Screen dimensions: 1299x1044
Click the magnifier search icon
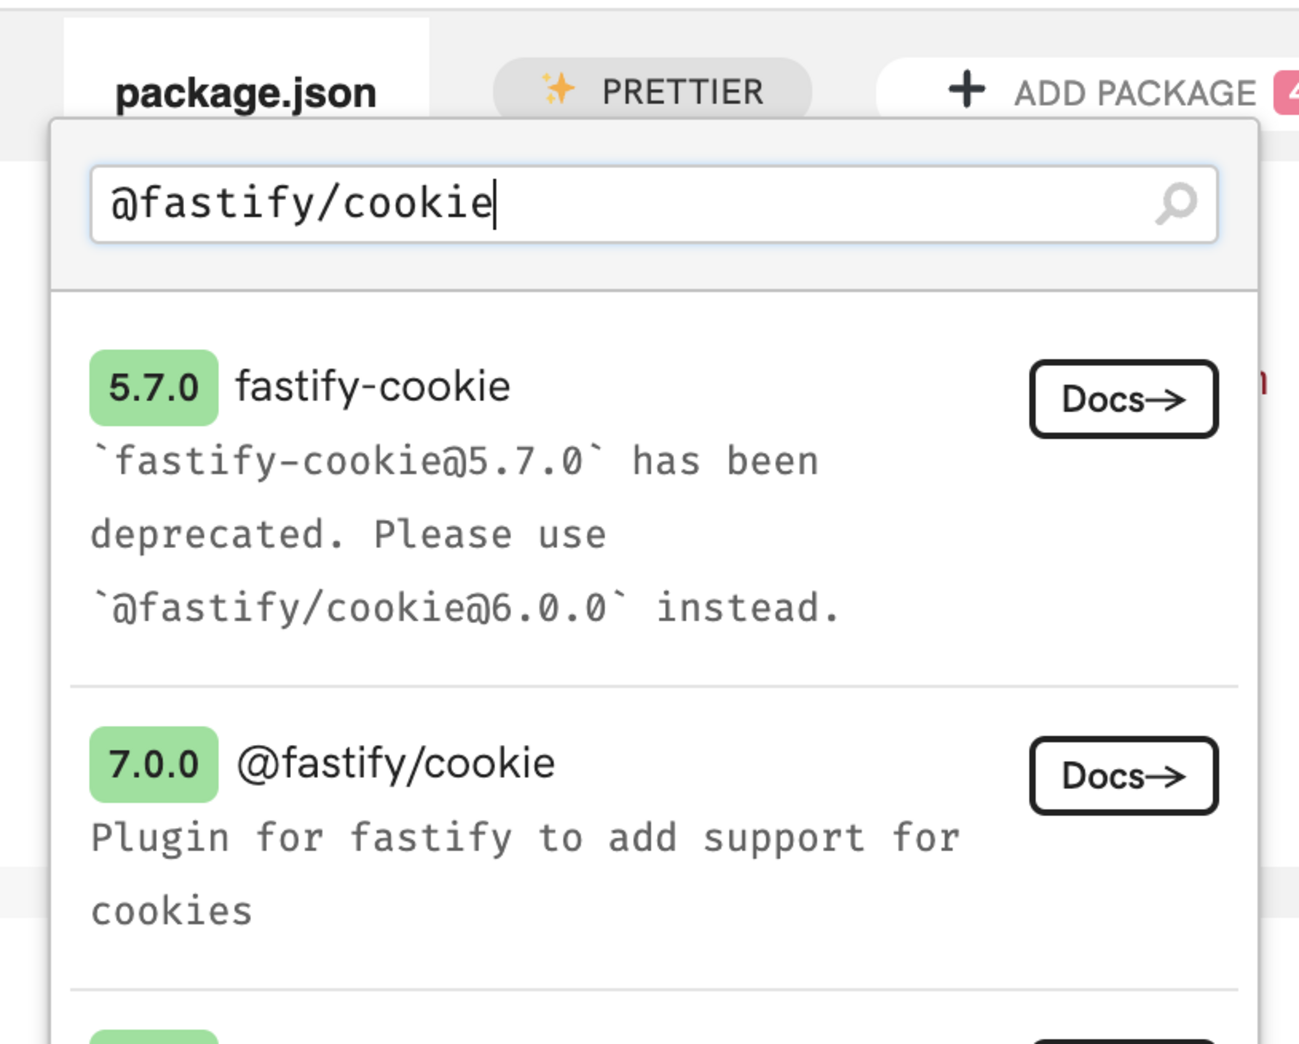1176,204
